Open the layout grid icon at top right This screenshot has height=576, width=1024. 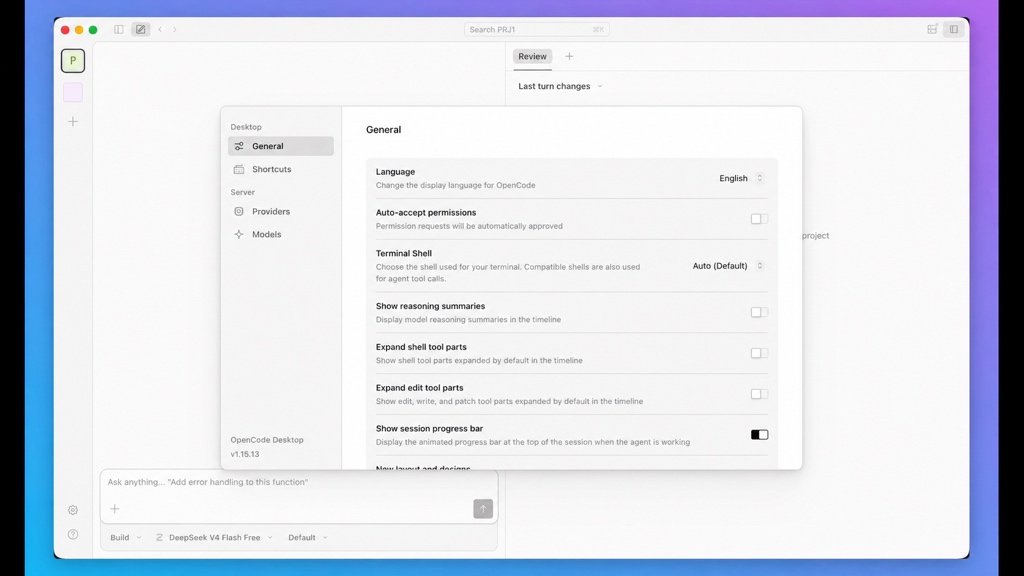933,29
